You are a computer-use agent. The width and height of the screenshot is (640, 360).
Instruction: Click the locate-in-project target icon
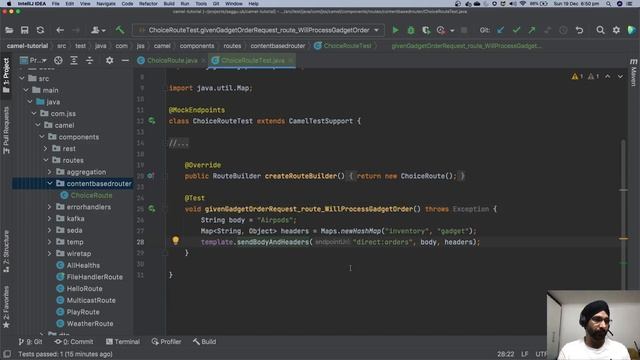(x=58, y=60)
